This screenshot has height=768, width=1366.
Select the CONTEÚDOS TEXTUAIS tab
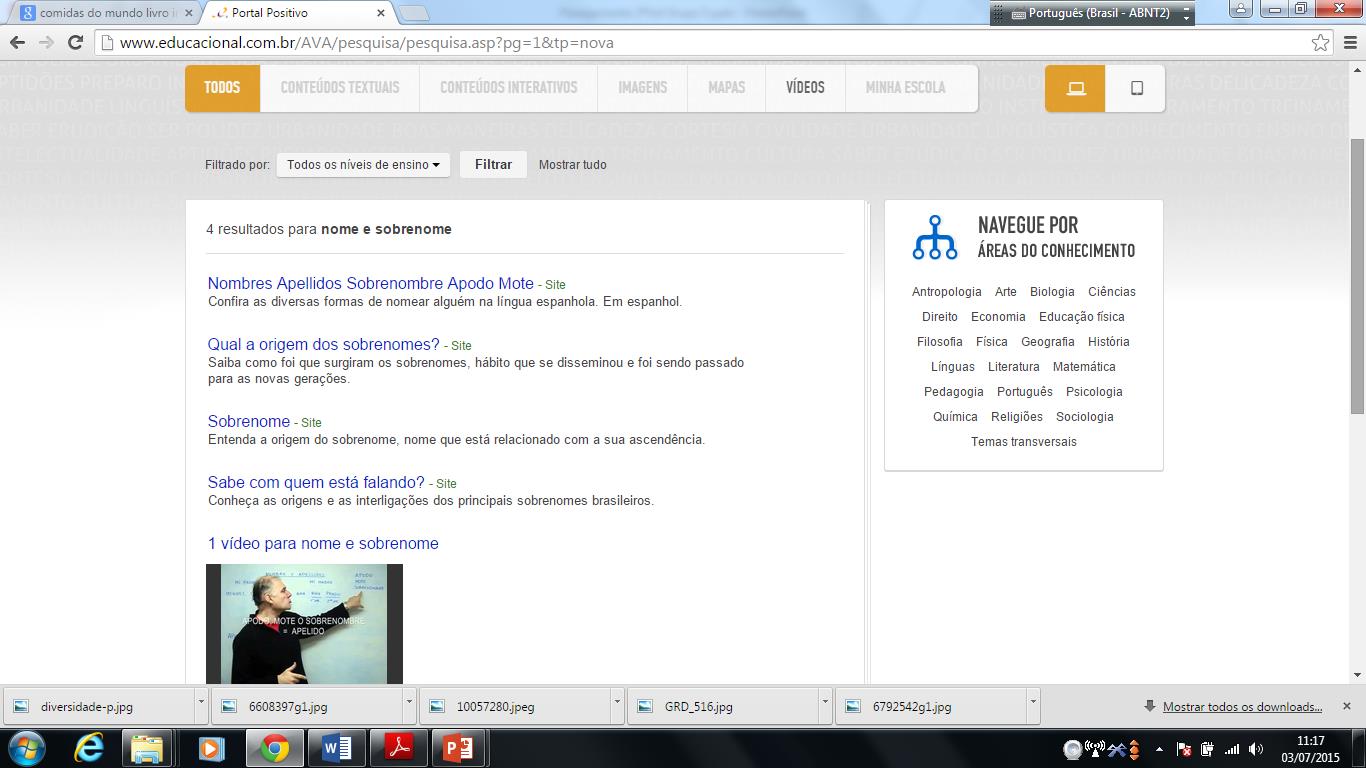tap(340, 88)
